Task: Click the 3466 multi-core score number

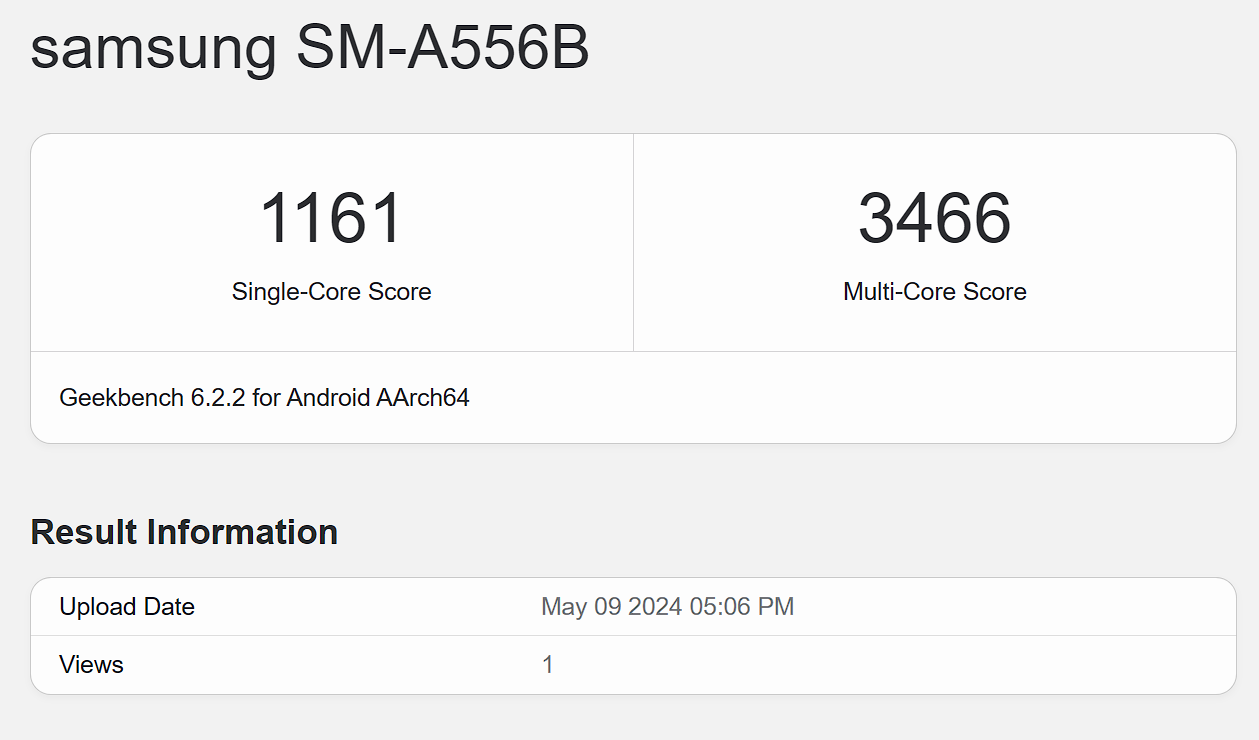Action: 934,219
